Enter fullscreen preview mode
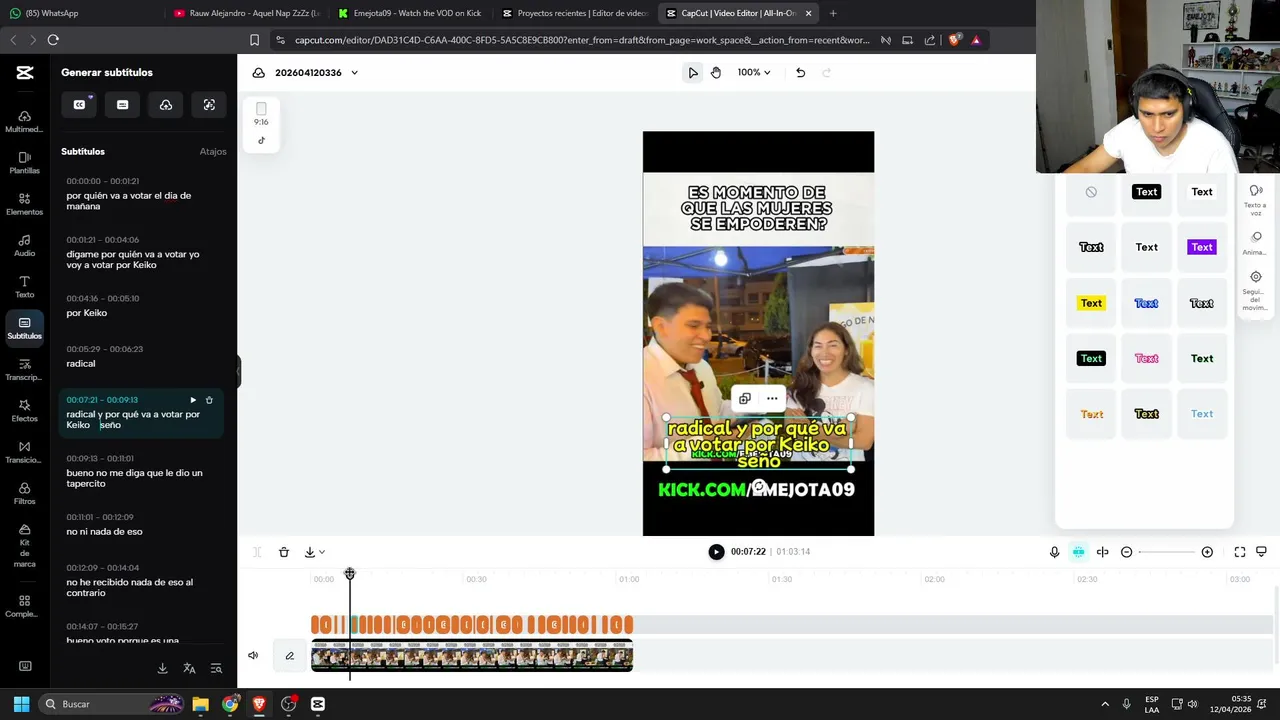 [x=1240, y=552]
